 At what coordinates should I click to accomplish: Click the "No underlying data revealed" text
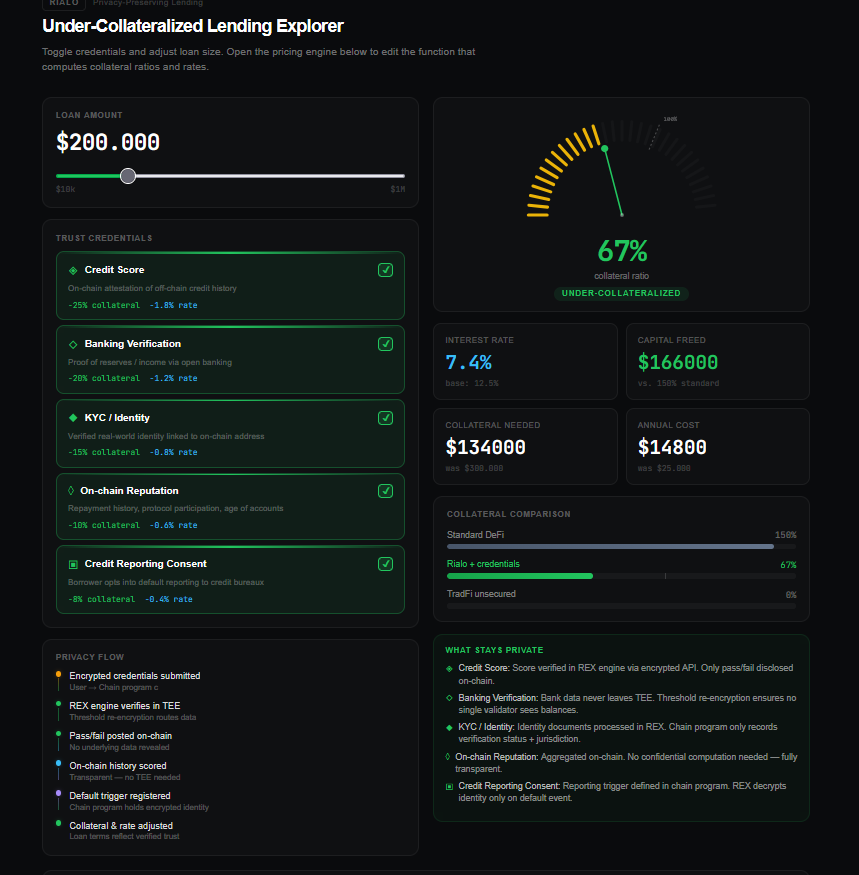point(119,748)
